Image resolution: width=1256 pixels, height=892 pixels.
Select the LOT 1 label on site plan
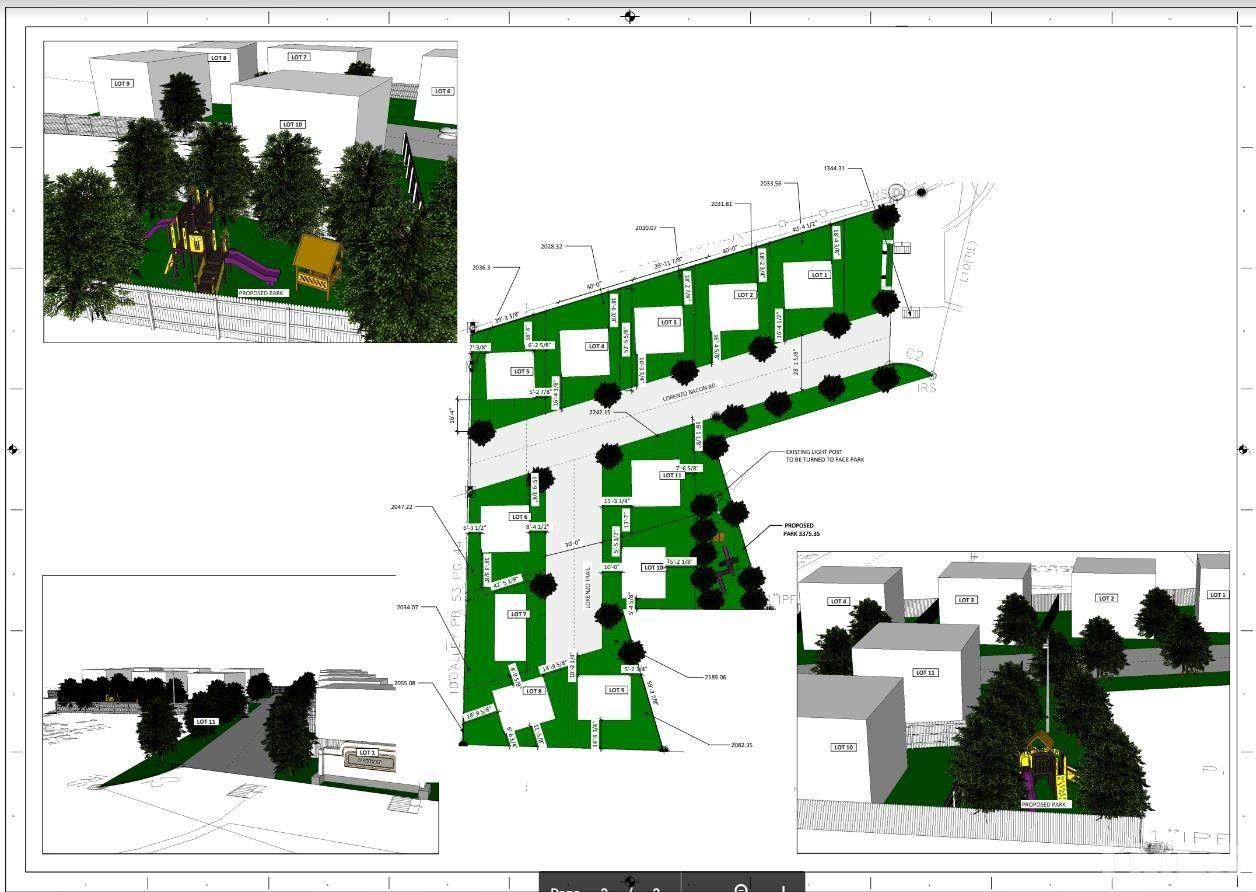tap(820, 274)
